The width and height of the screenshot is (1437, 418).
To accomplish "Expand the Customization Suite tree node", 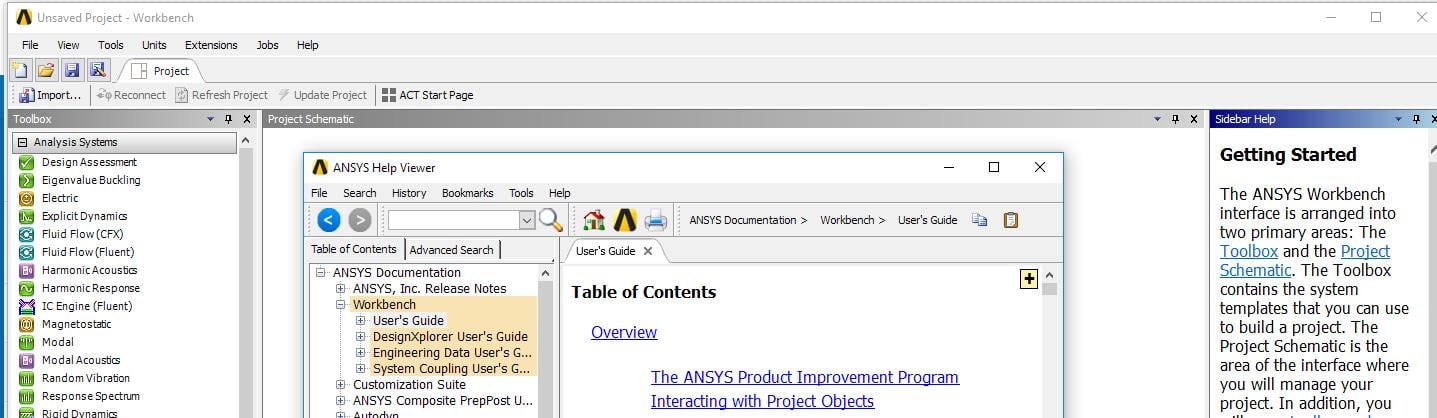I will click(341, 385).
